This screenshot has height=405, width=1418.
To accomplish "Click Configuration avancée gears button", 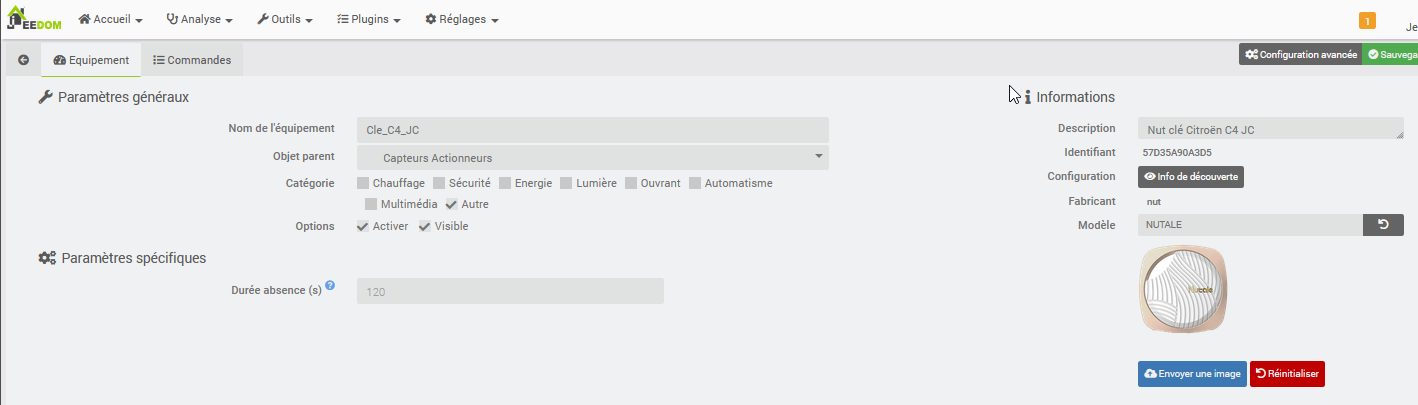I will [x=1300, y=55].
